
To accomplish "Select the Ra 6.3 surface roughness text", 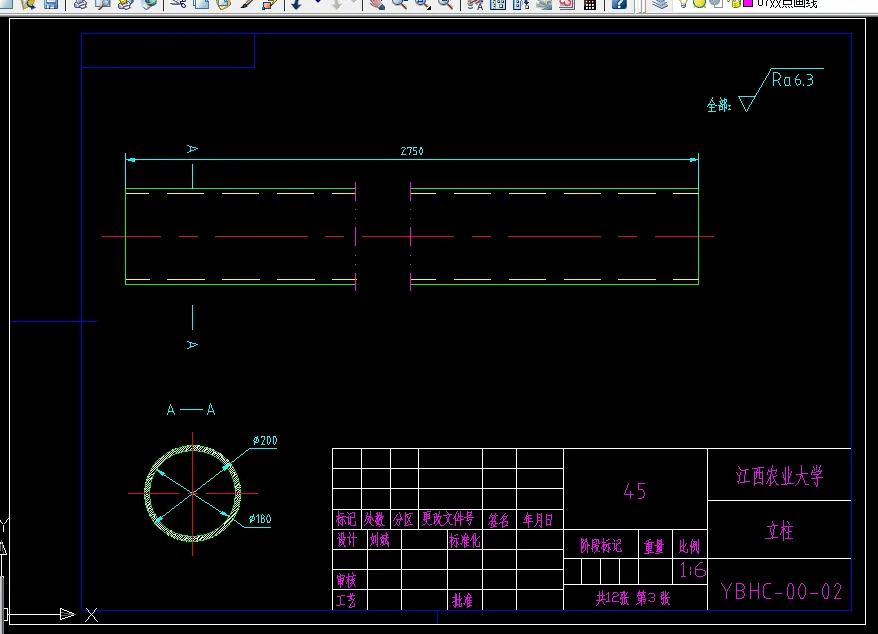I will click(x=792, y=80).
